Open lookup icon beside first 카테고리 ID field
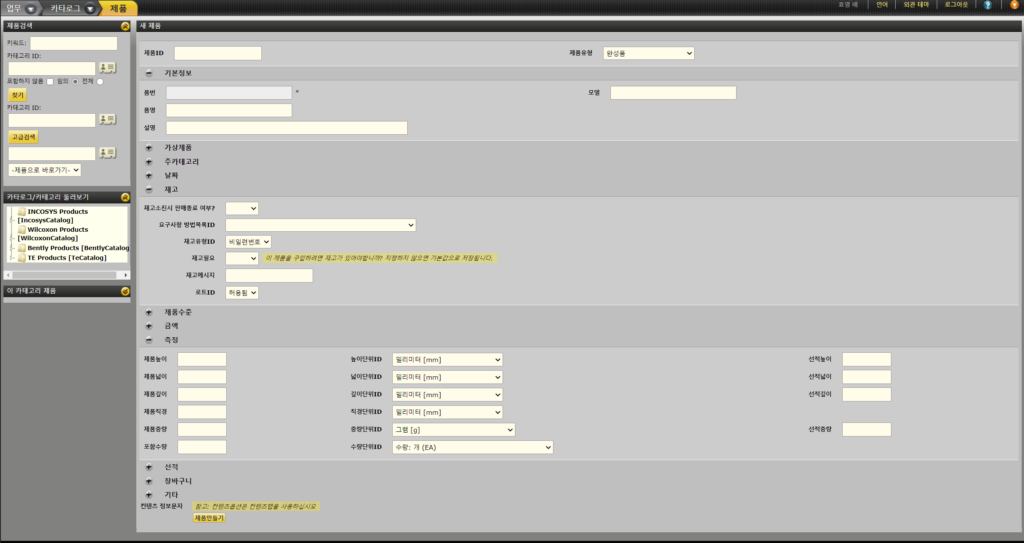Image resolution: width=1024 pixels, height=543 pixels. coord(108,68)
